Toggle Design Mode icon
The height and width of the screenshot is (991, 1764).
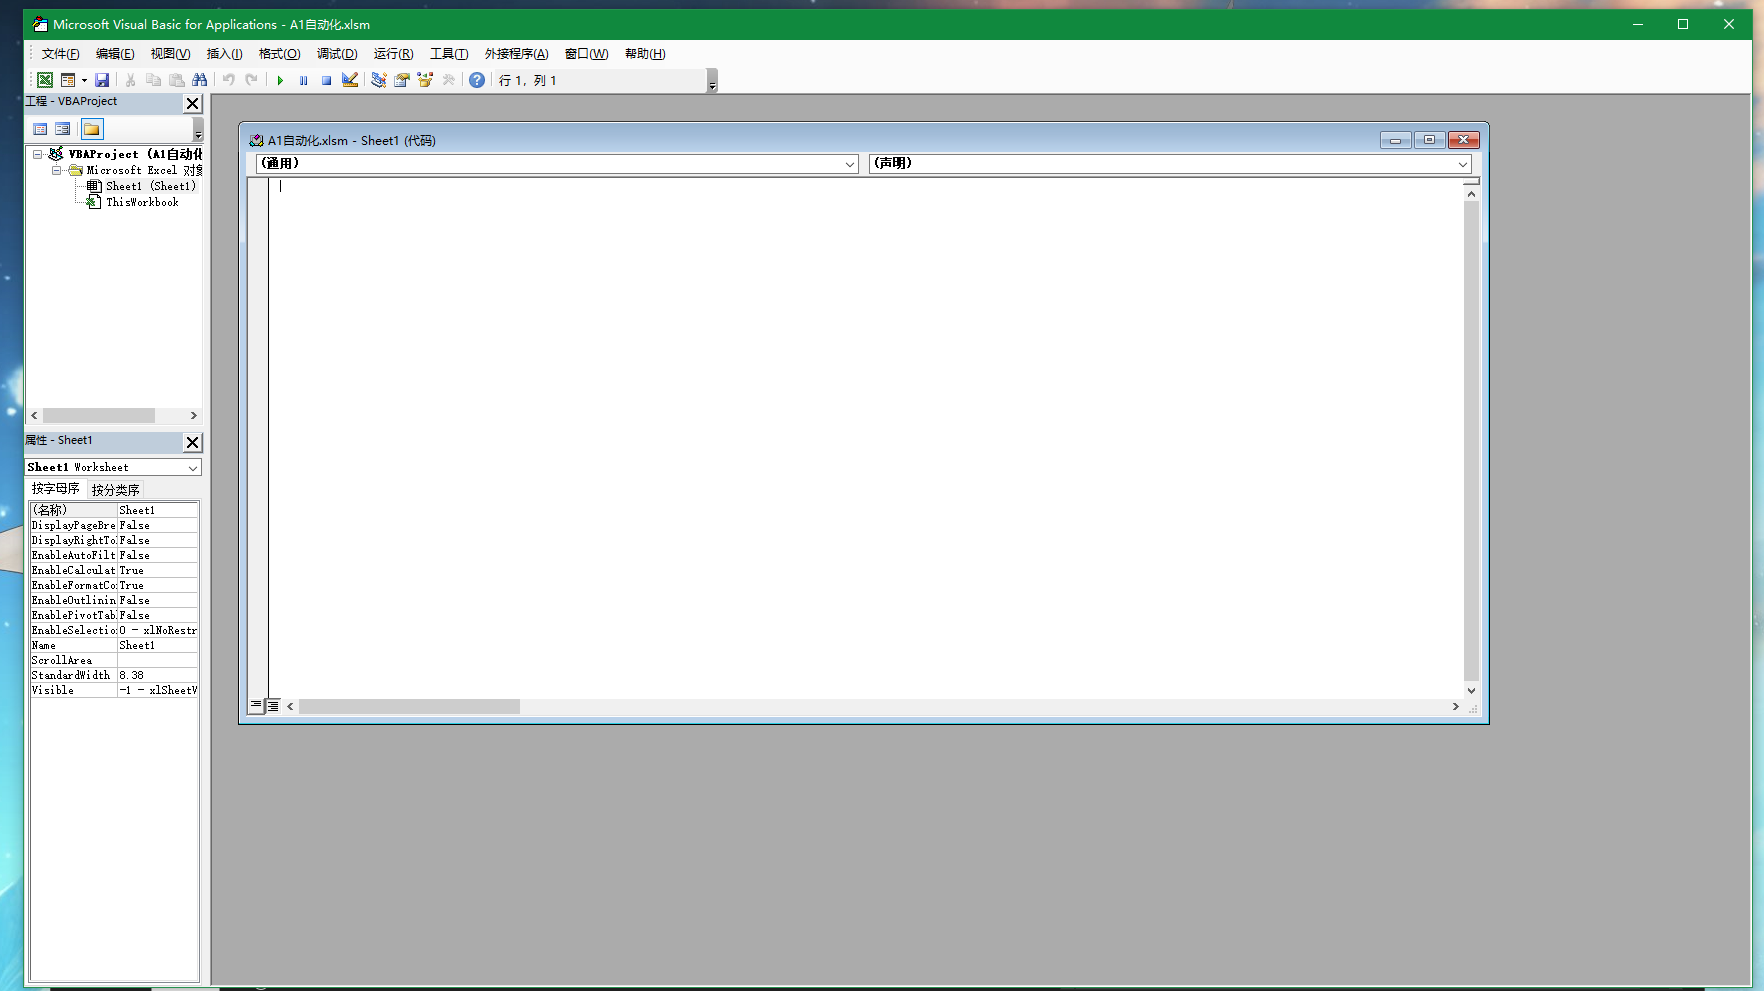(349, 80)
